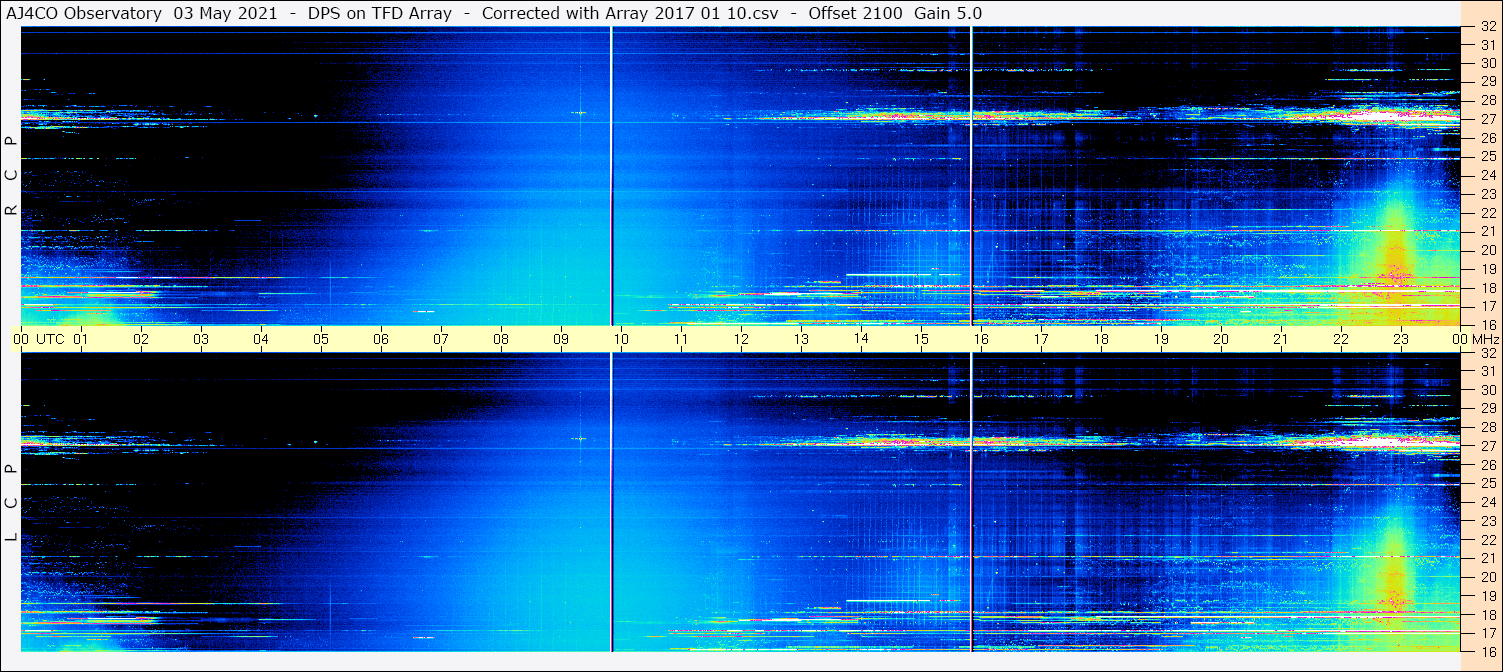The height and width of the screenshot is (672, 1503).
Task: Click the 21 MHz tick in RCP panel
Action: tap(1487, 231)
